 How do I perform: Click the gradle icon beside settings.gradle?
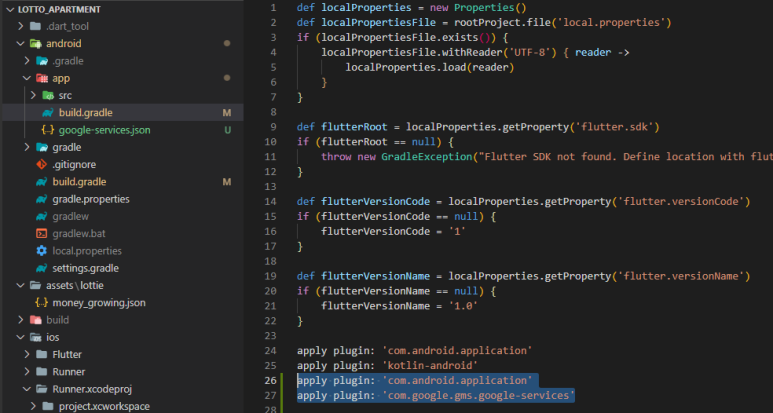[x=42, y=268]
